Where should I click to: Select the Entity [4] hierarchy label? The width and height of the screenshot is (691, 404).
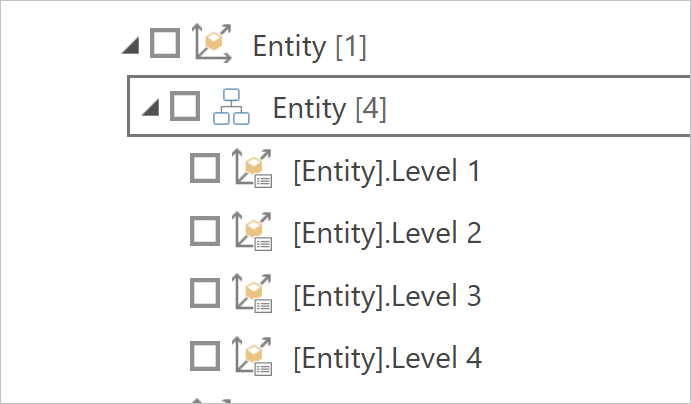(329, 108)
